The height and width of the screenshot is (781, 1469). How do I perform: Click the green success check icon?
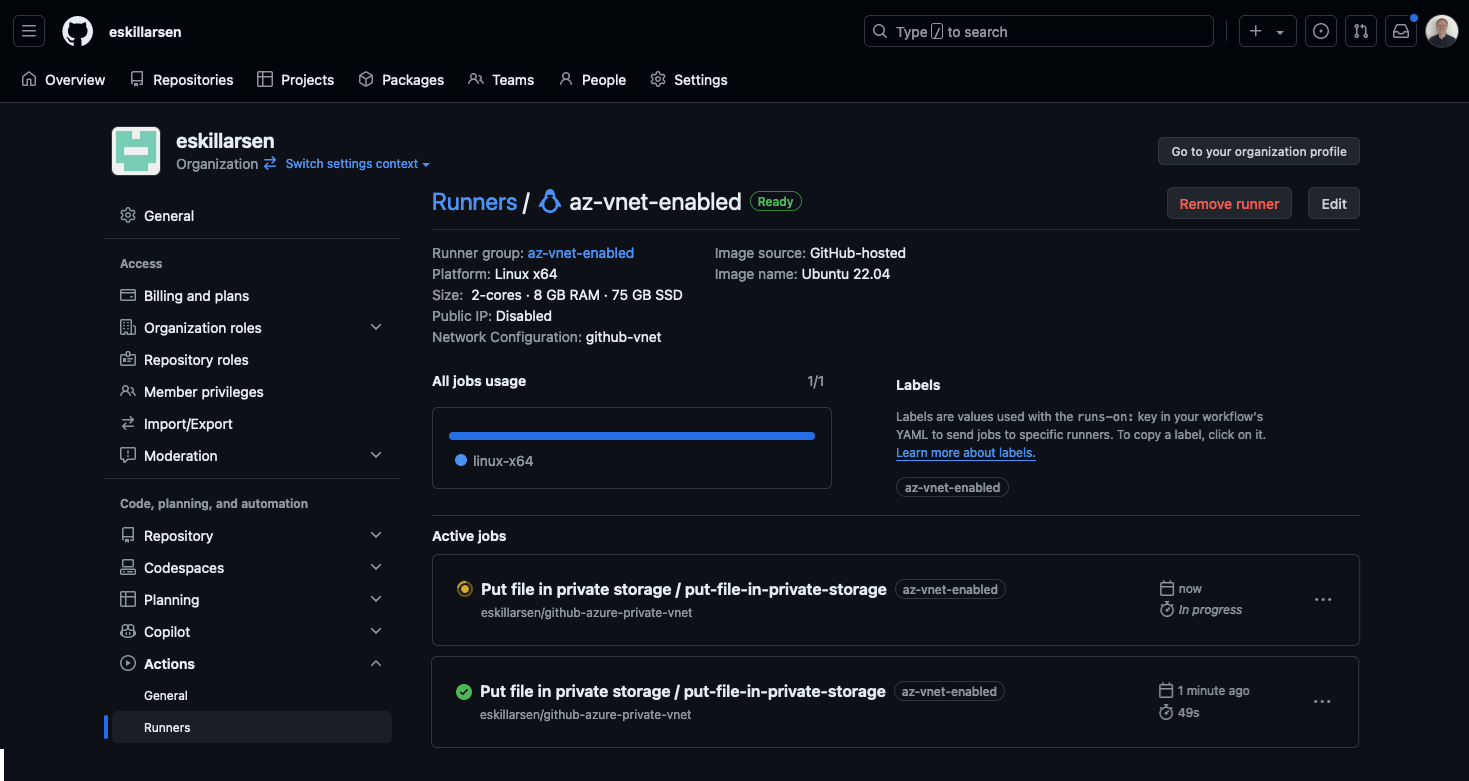[463, 691]
